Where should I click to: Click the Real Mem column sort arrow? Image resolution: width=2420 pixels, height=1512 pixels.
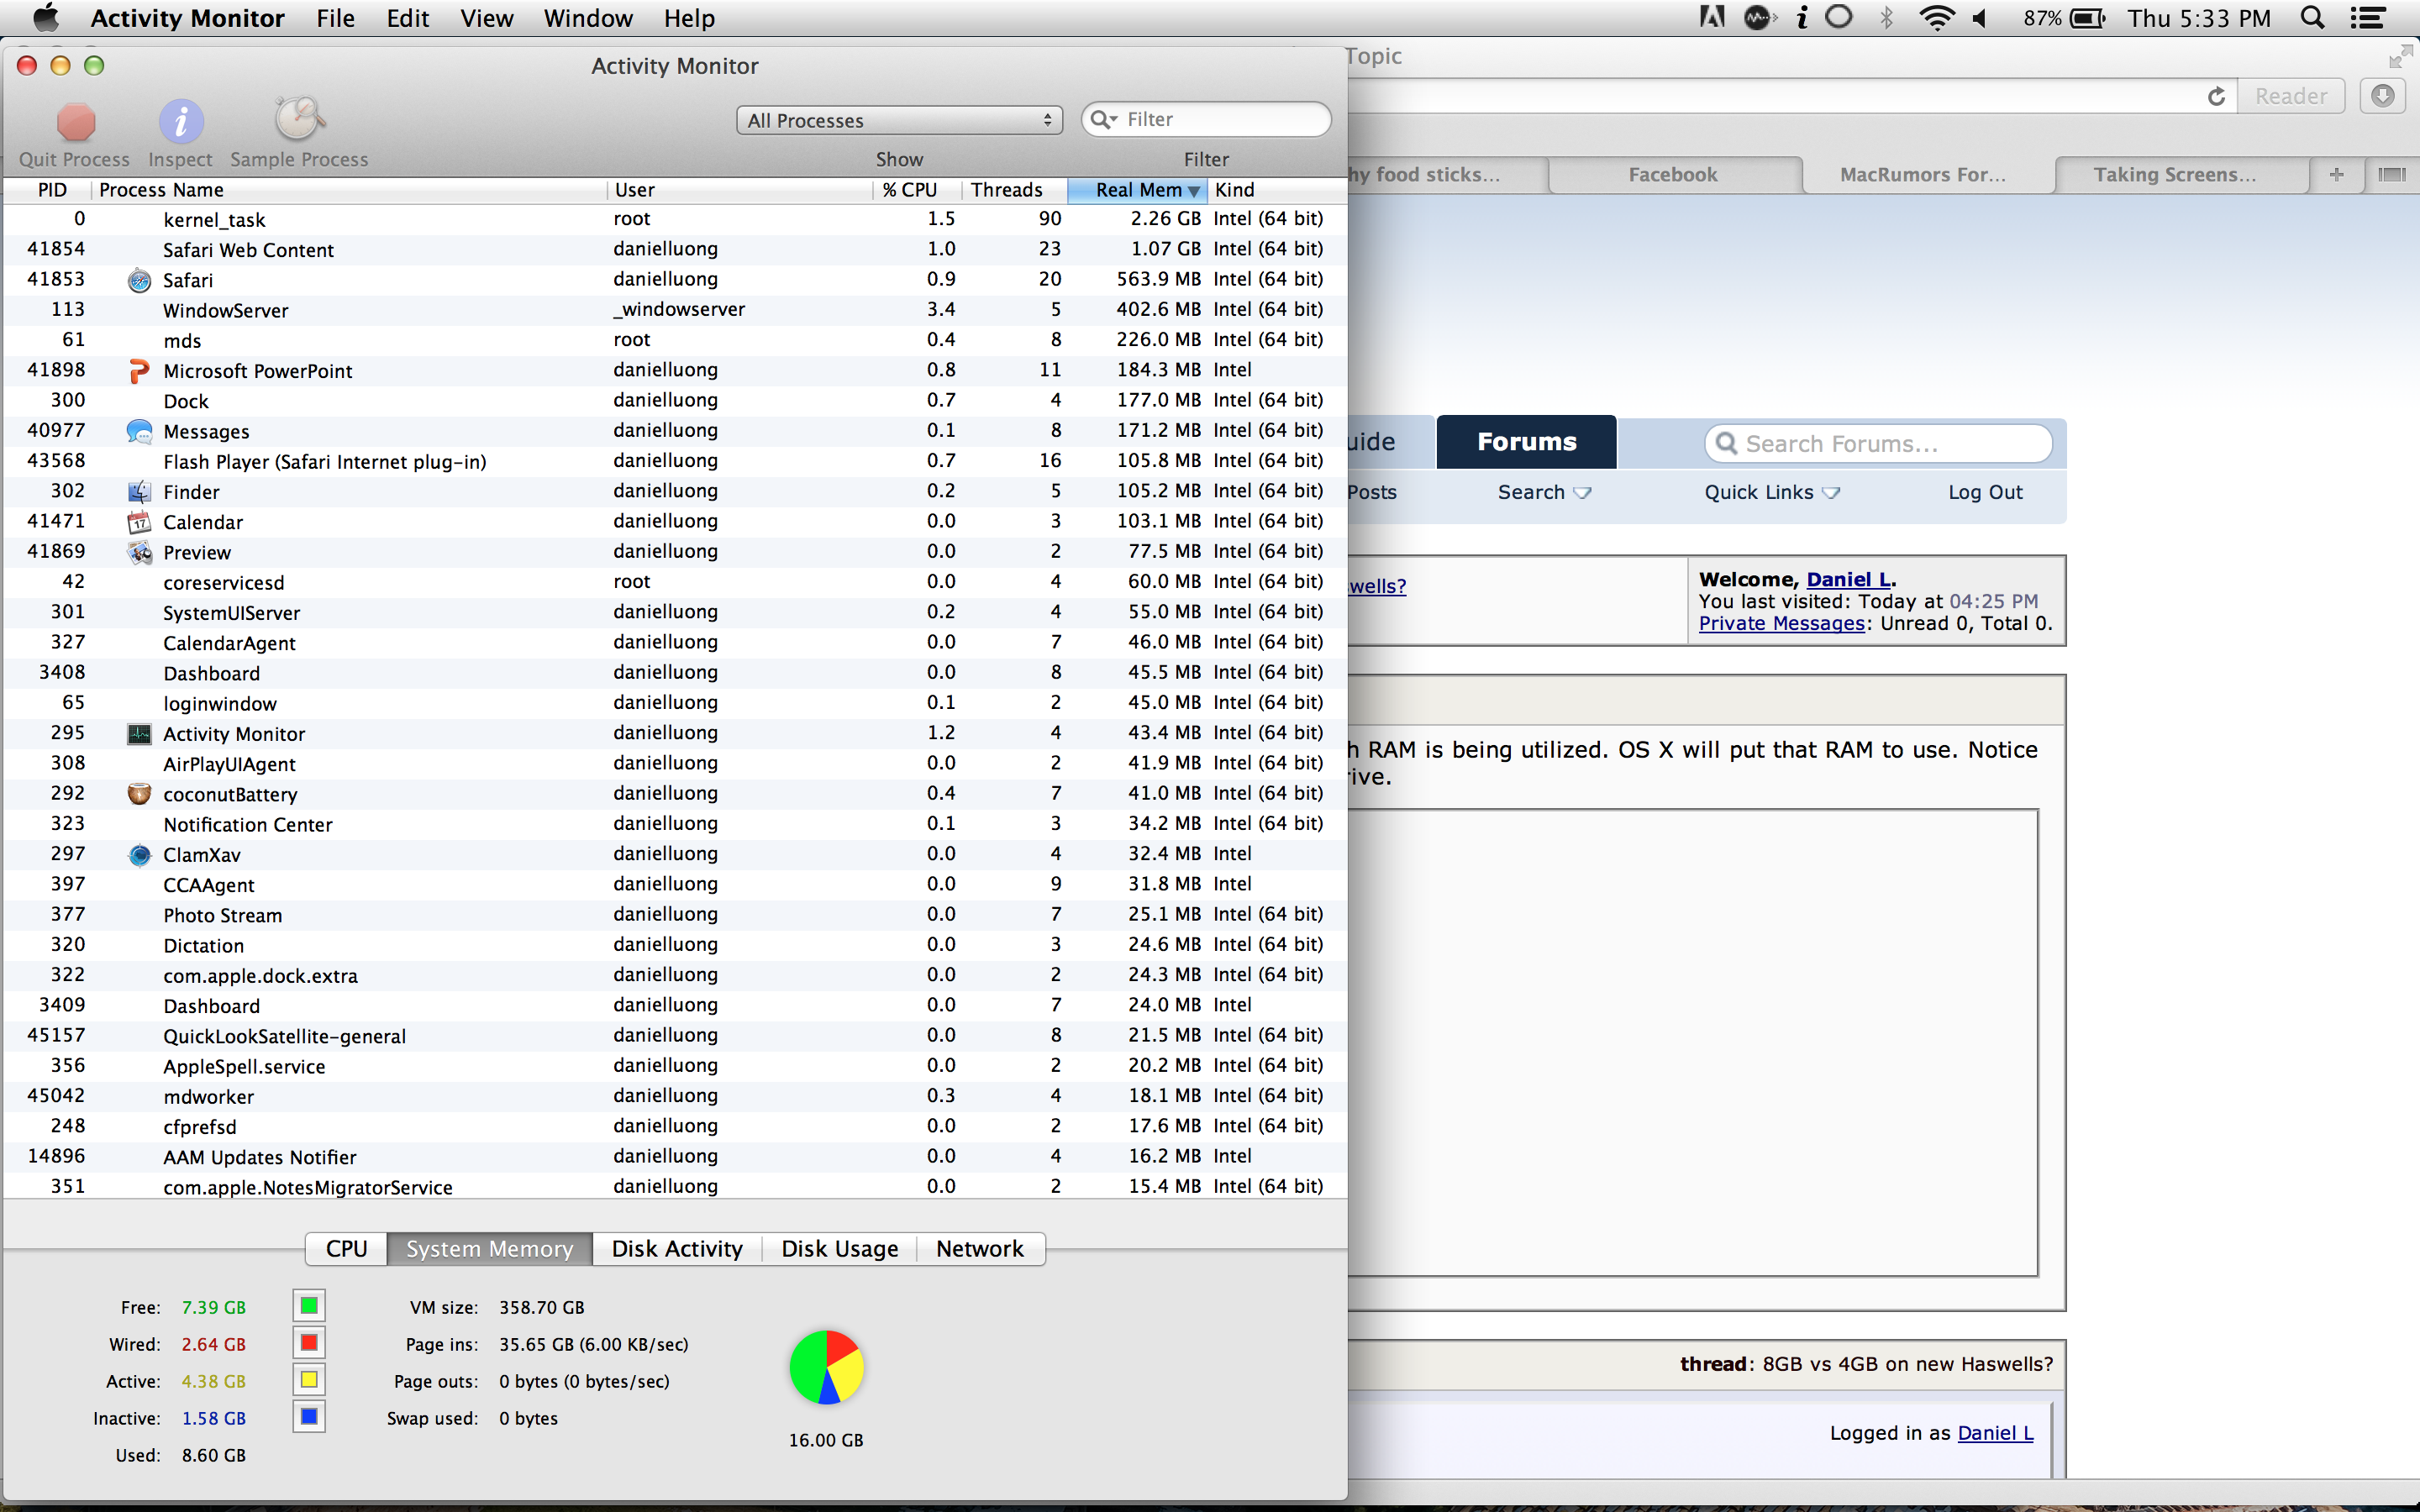coord(1193,190)
